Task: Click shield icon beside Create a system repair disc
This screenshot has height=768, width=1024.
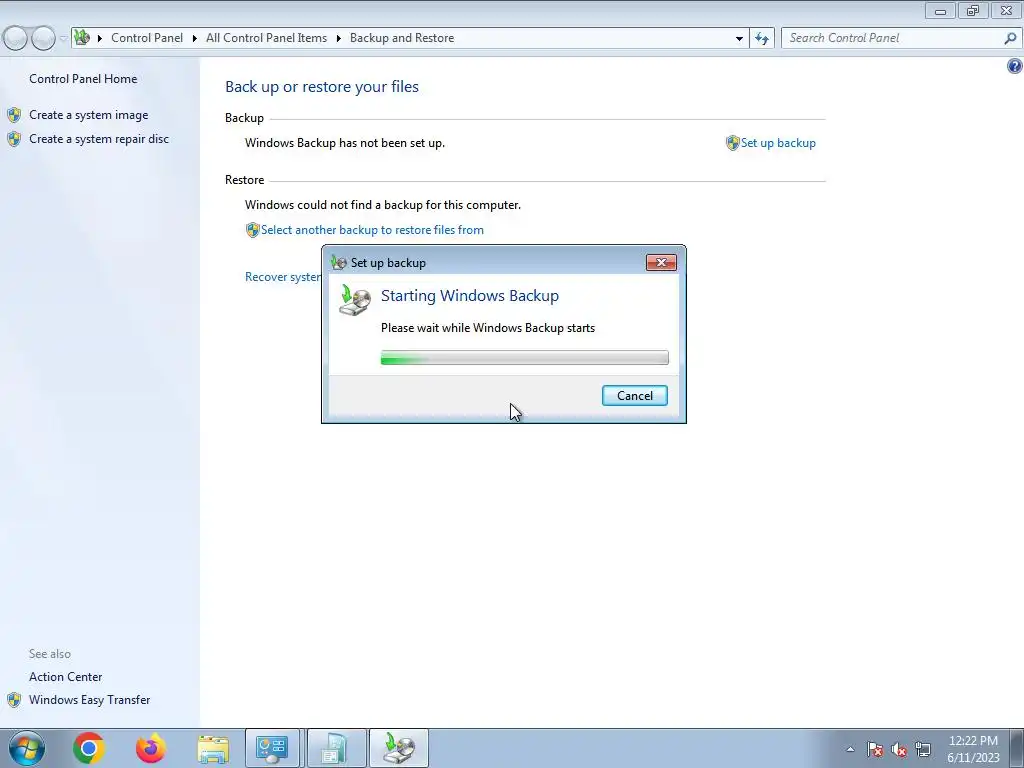Action: [14, 139]
